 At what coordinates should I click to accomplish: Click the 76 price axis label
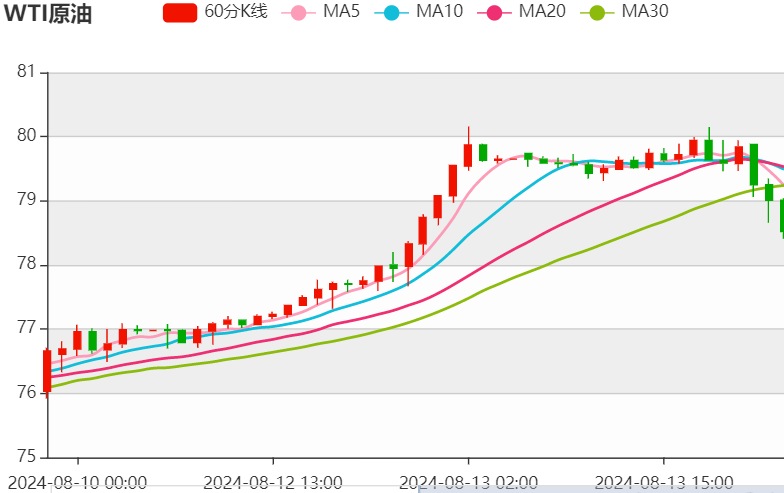[26, 392]
